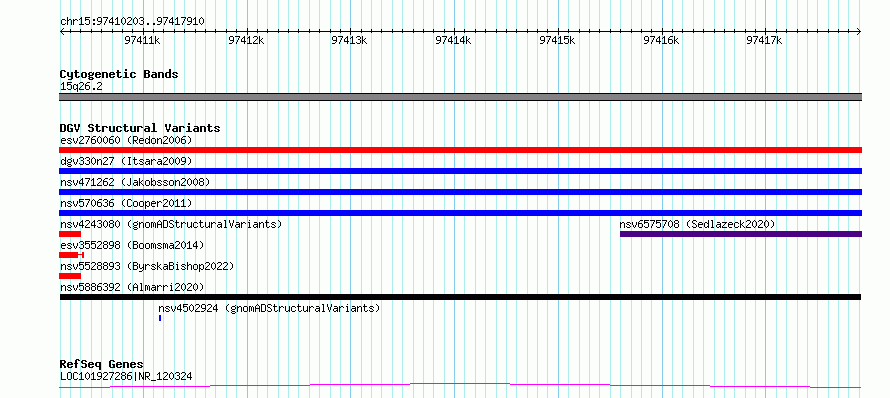This screenshot has width=890, height=398.
Task: Click the 97416k ruler tick label
Action: point(661,40)
